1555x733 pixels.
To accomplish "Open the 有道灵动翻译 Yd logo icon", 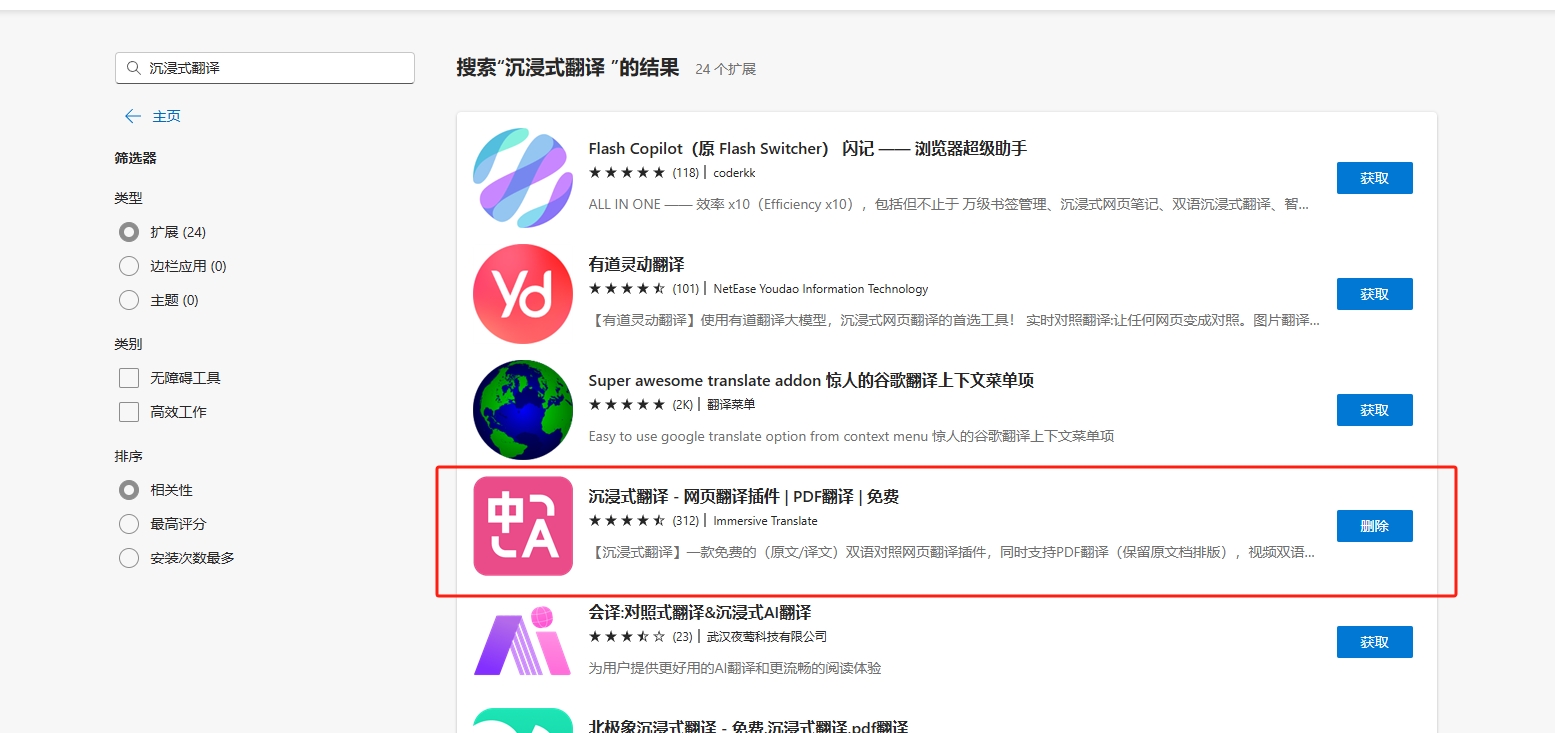I will (x=523, y=294).
